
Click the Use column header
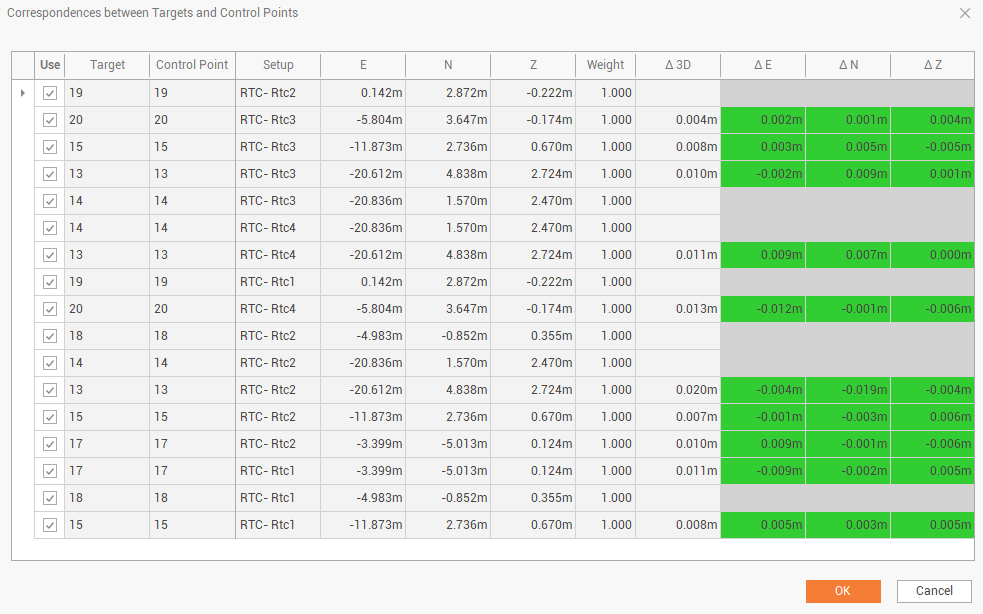[50, 65]
